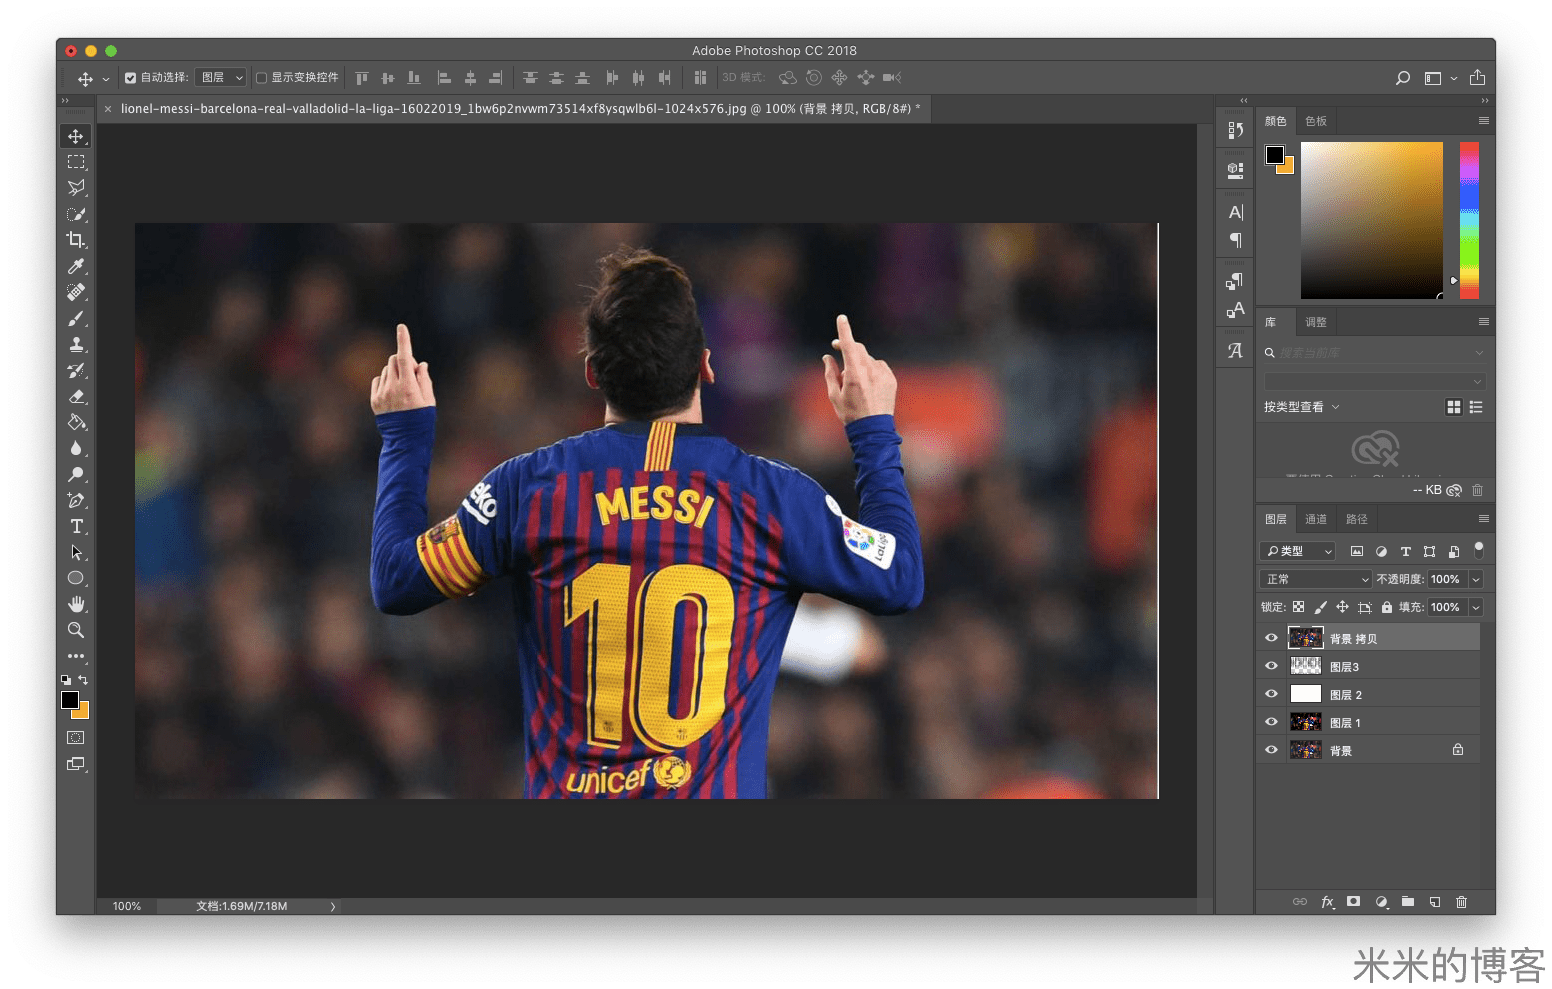
Task: Hide the 图层 2 layer
Action: coord(1271,694)
